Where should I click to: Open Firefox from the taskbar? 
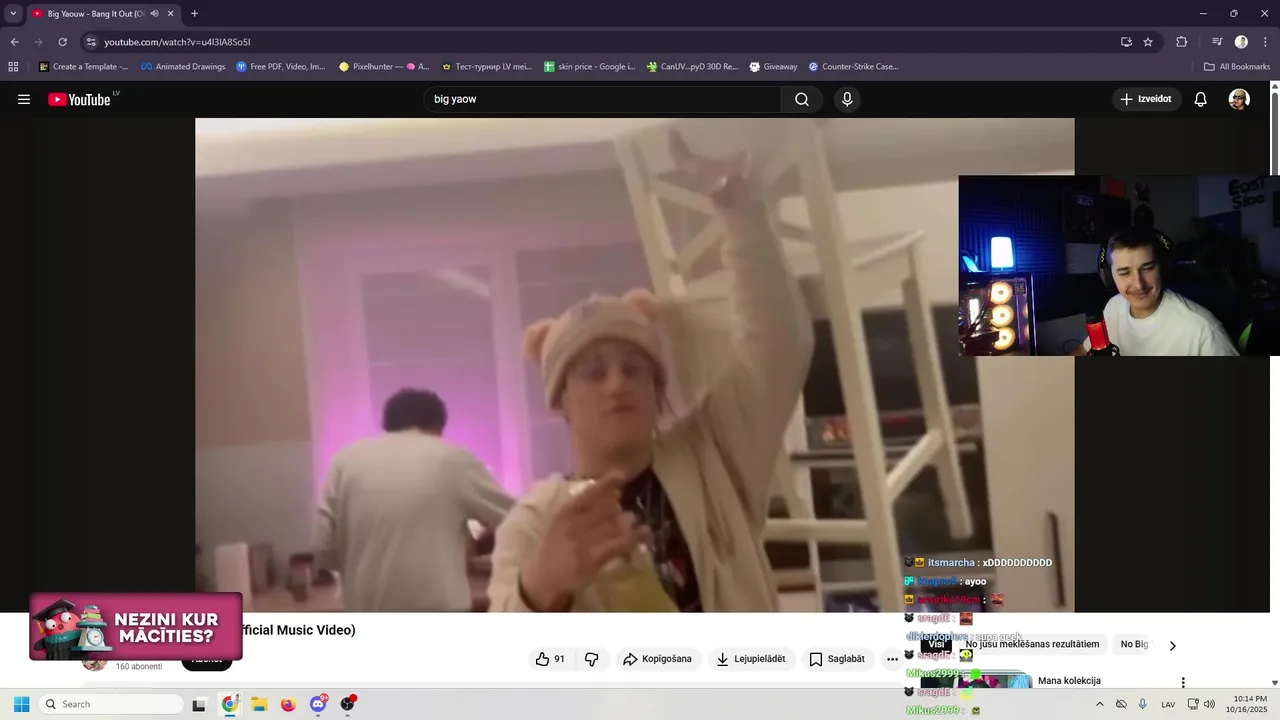[x=288, y=704]
